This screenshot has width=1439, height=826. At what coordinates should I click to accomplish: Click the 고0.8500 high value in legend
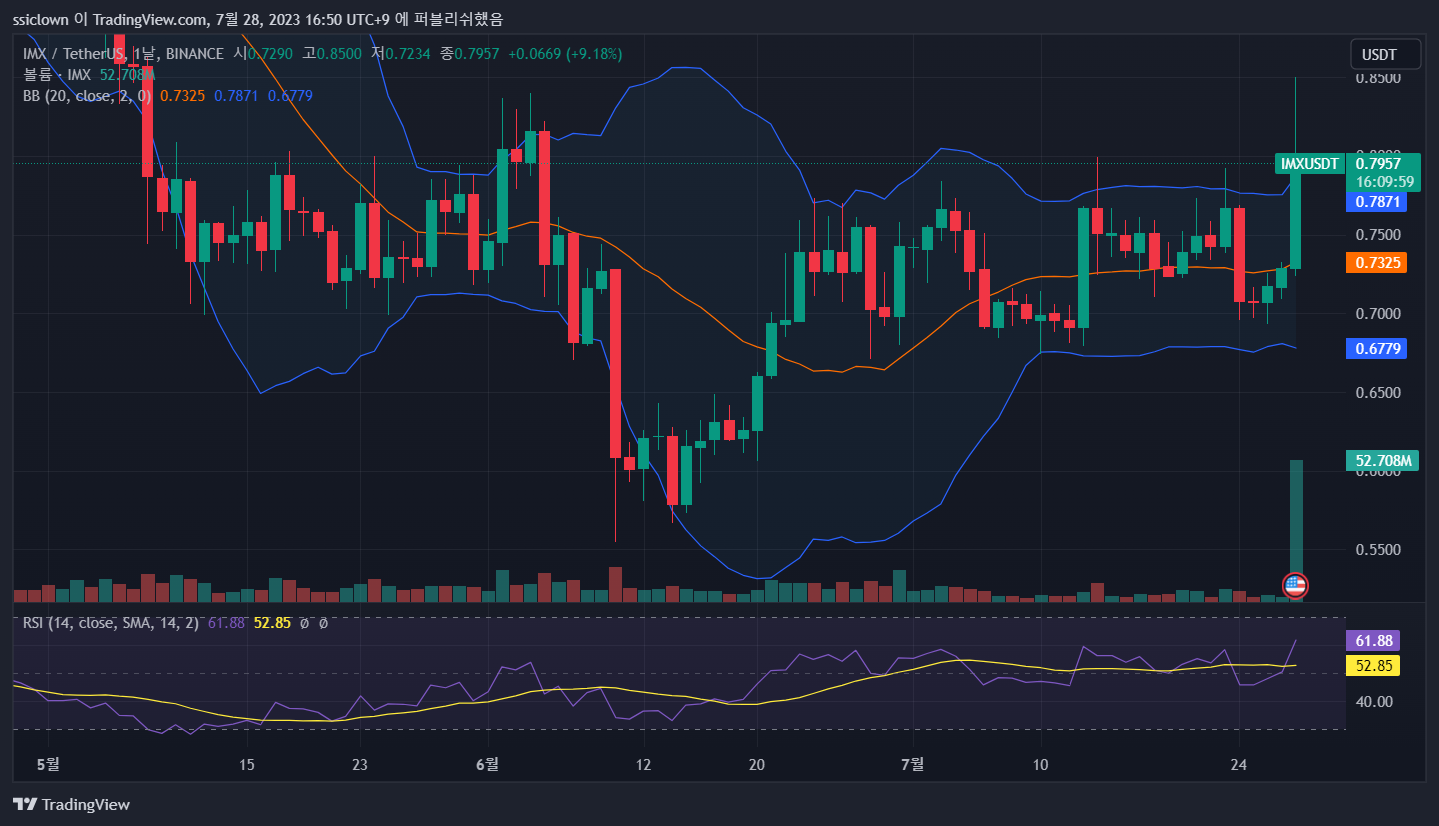(x=333, y=53)
